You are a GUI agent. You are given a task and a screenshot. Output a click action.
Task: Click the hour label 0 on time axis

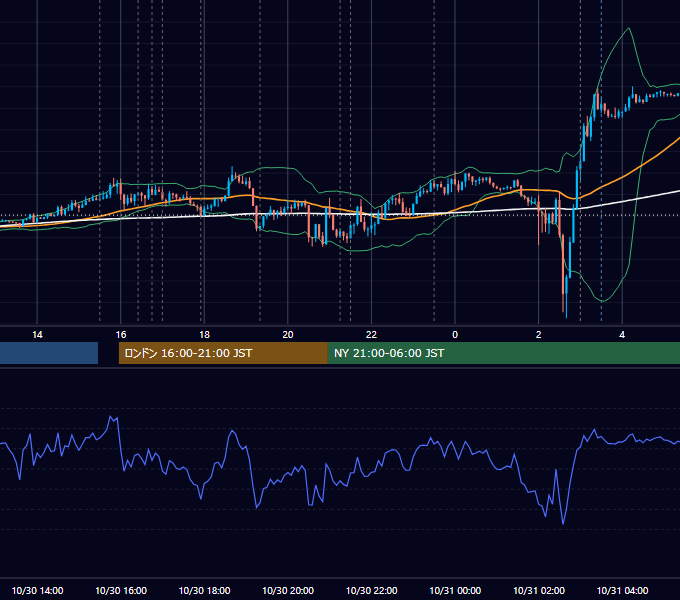455,335
